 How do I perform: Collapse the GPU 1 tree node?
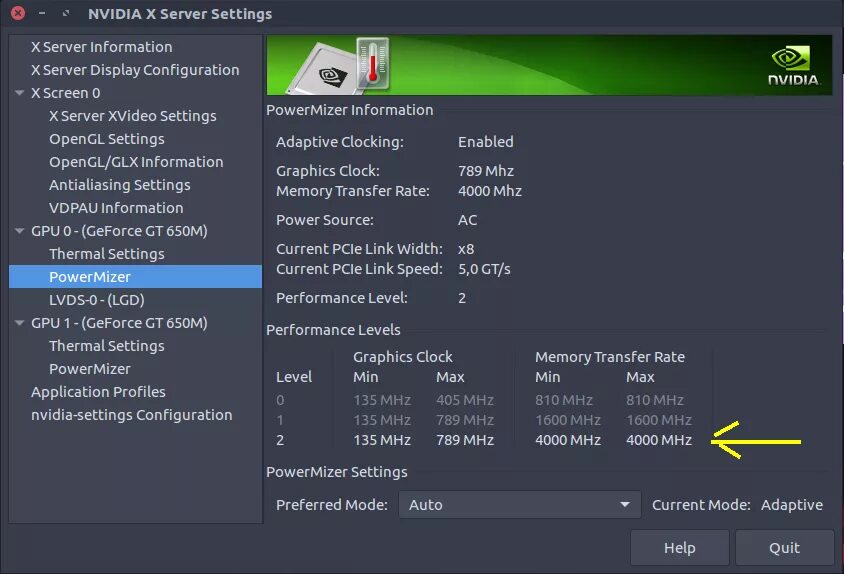20,323
